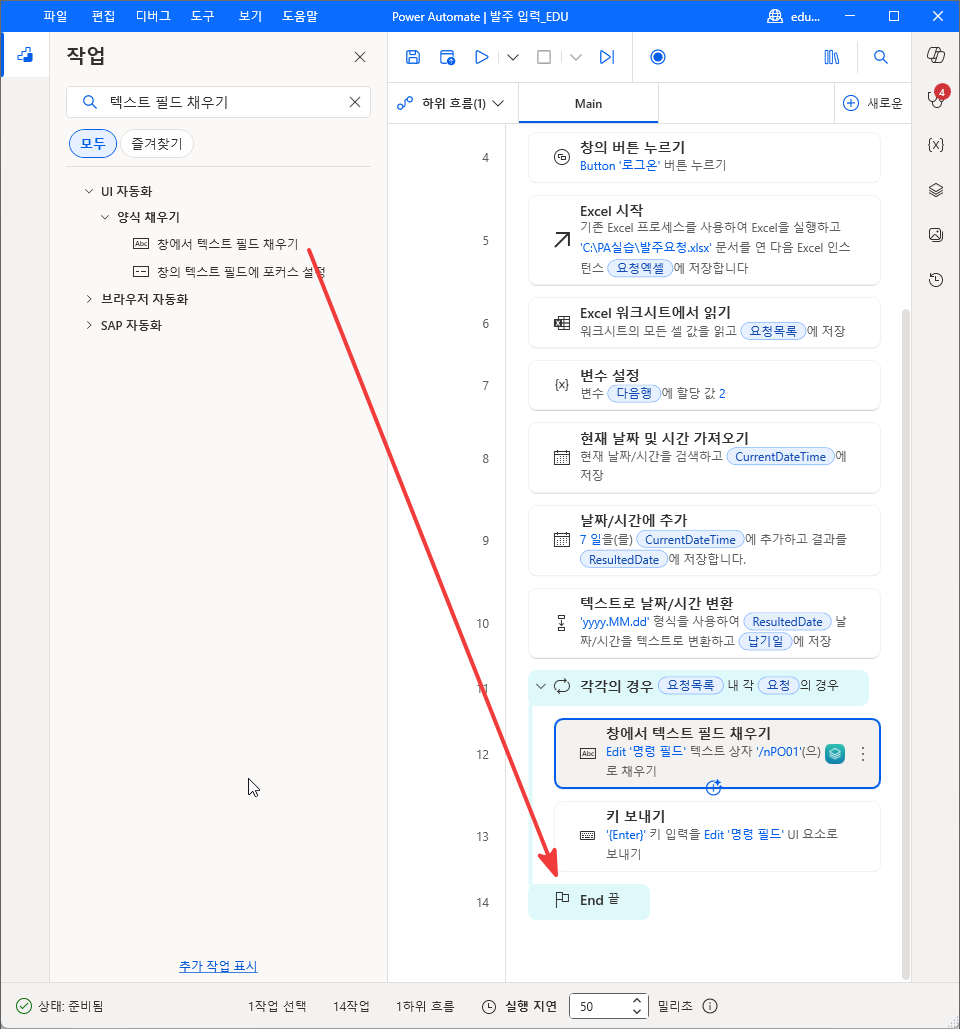Collapse the UI 자동화 tree group

tap(89, 191)
